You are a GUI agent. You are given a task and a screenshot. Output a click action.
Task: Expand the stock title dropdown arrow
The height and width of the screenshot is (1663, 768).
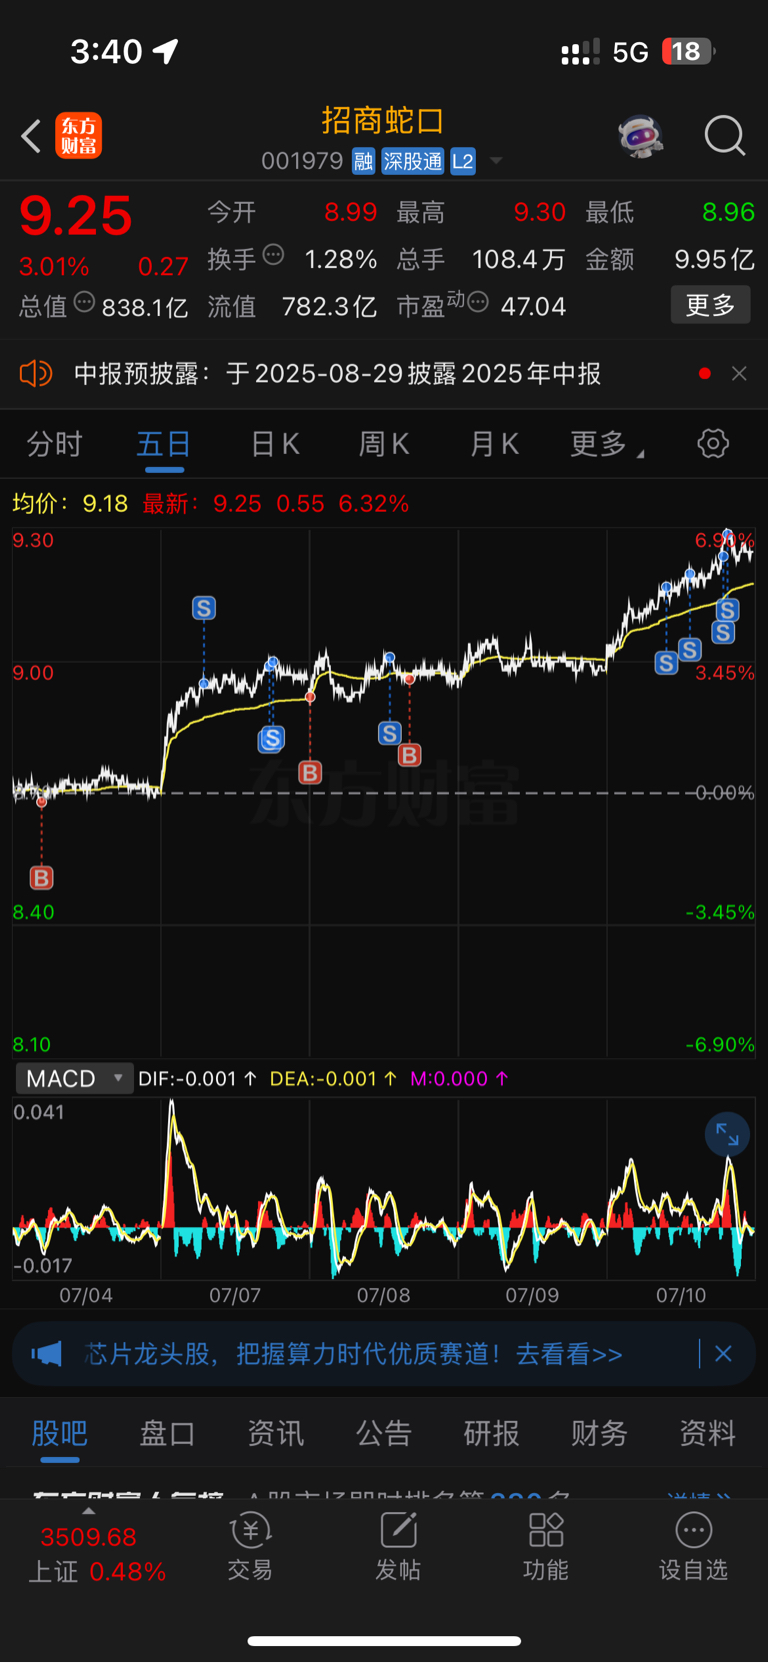click(496, 161)
